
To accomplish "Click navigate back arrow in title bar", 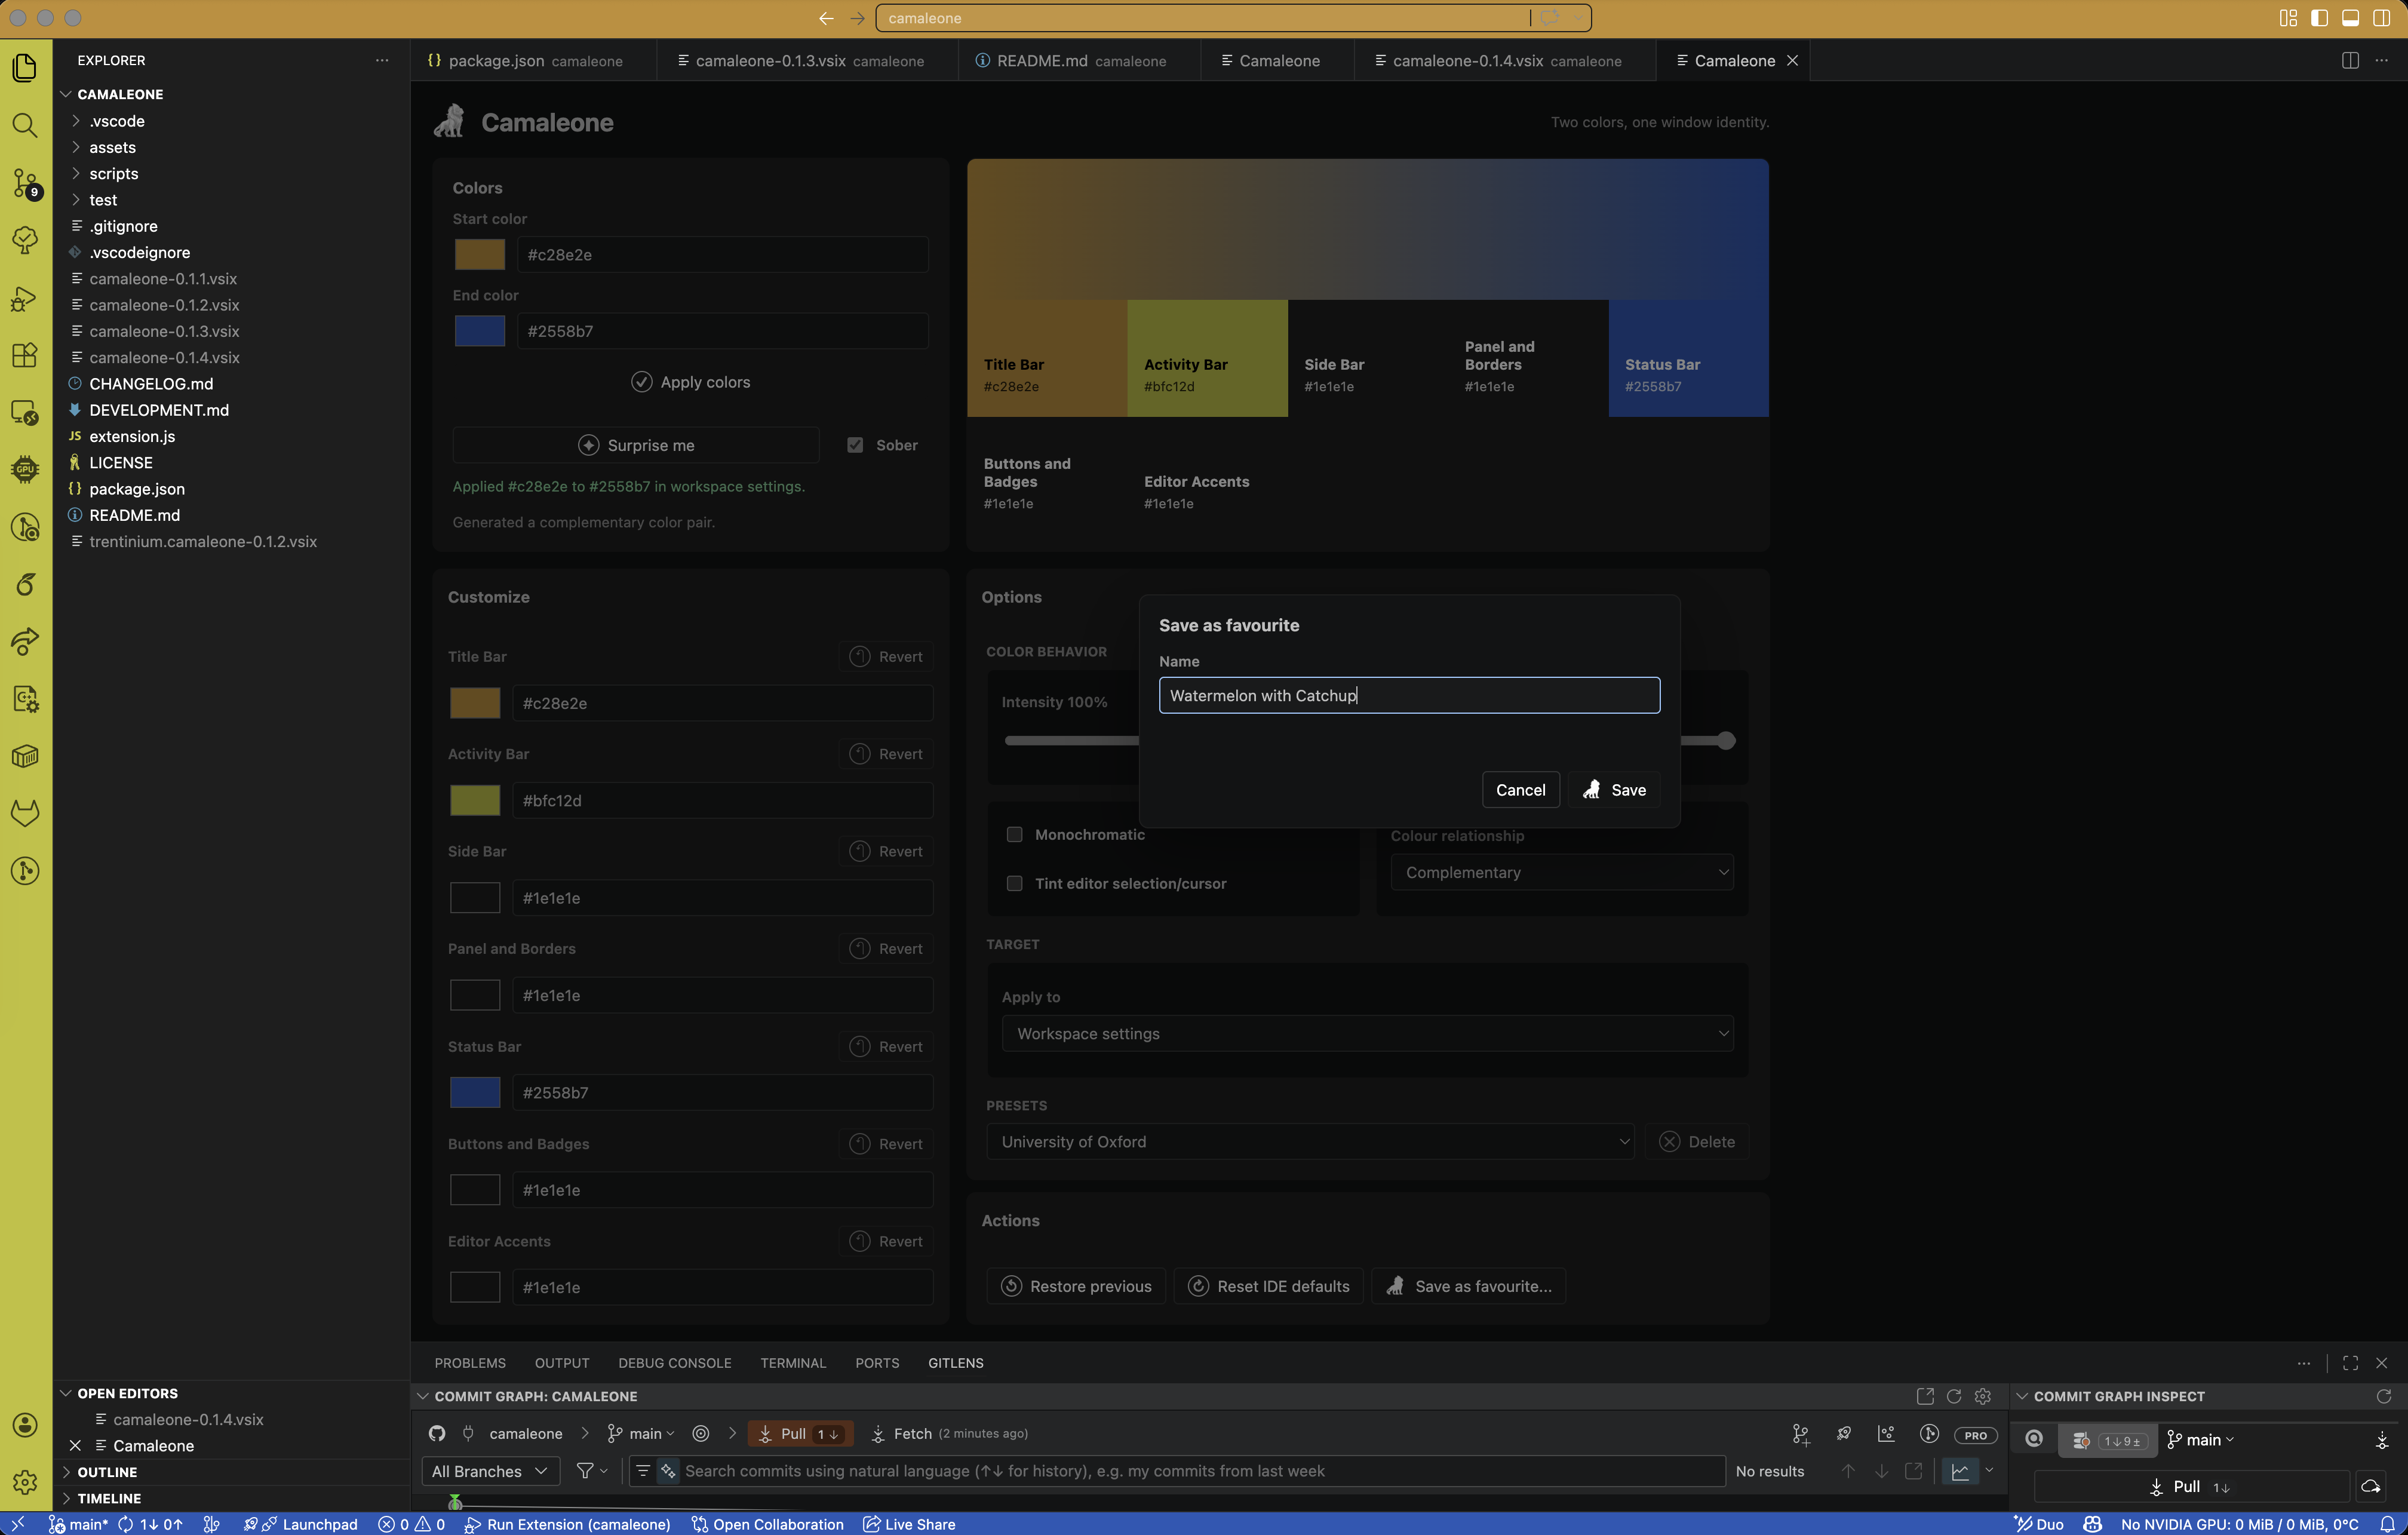I will 826,18.
